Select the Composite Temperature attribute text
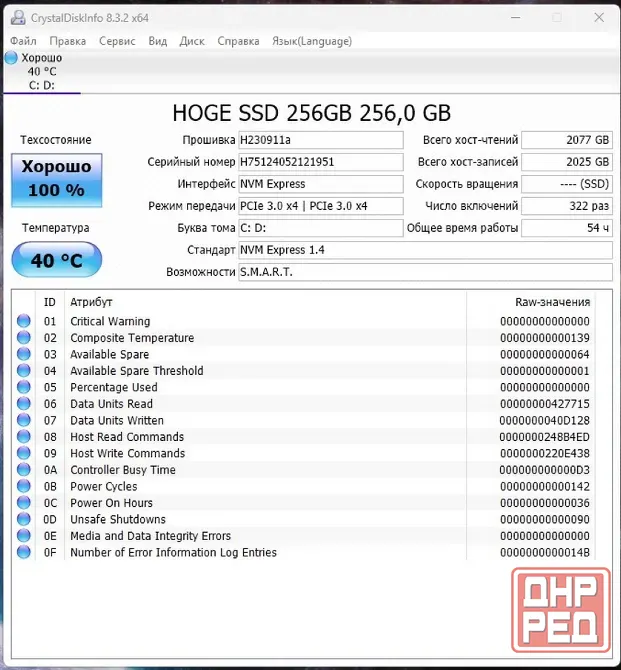 coord(132,338)
